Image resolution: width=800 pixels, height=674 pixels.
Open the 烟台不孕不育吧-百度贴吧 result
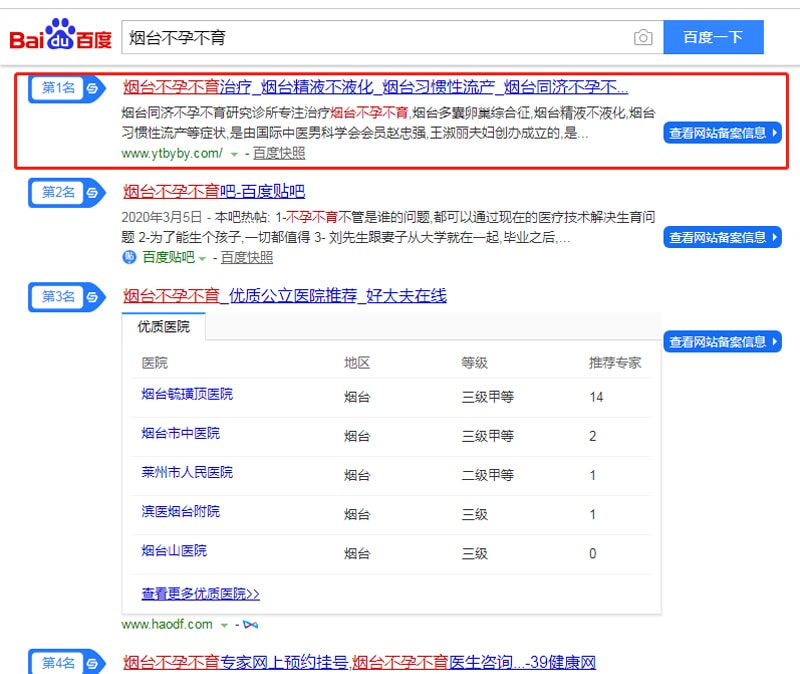tap(214, 191)
